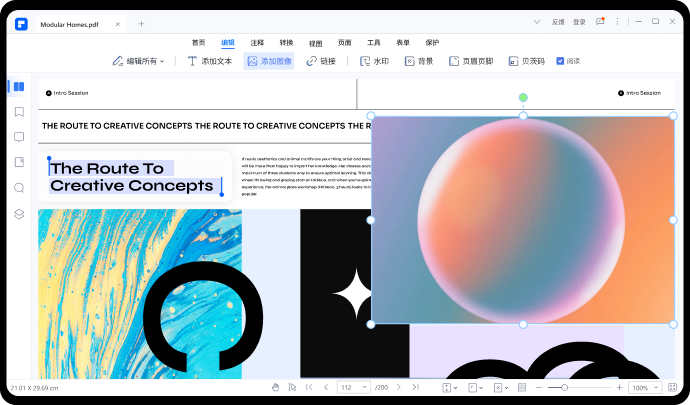Toggle the 阅读 checkbox

(560, 61)
